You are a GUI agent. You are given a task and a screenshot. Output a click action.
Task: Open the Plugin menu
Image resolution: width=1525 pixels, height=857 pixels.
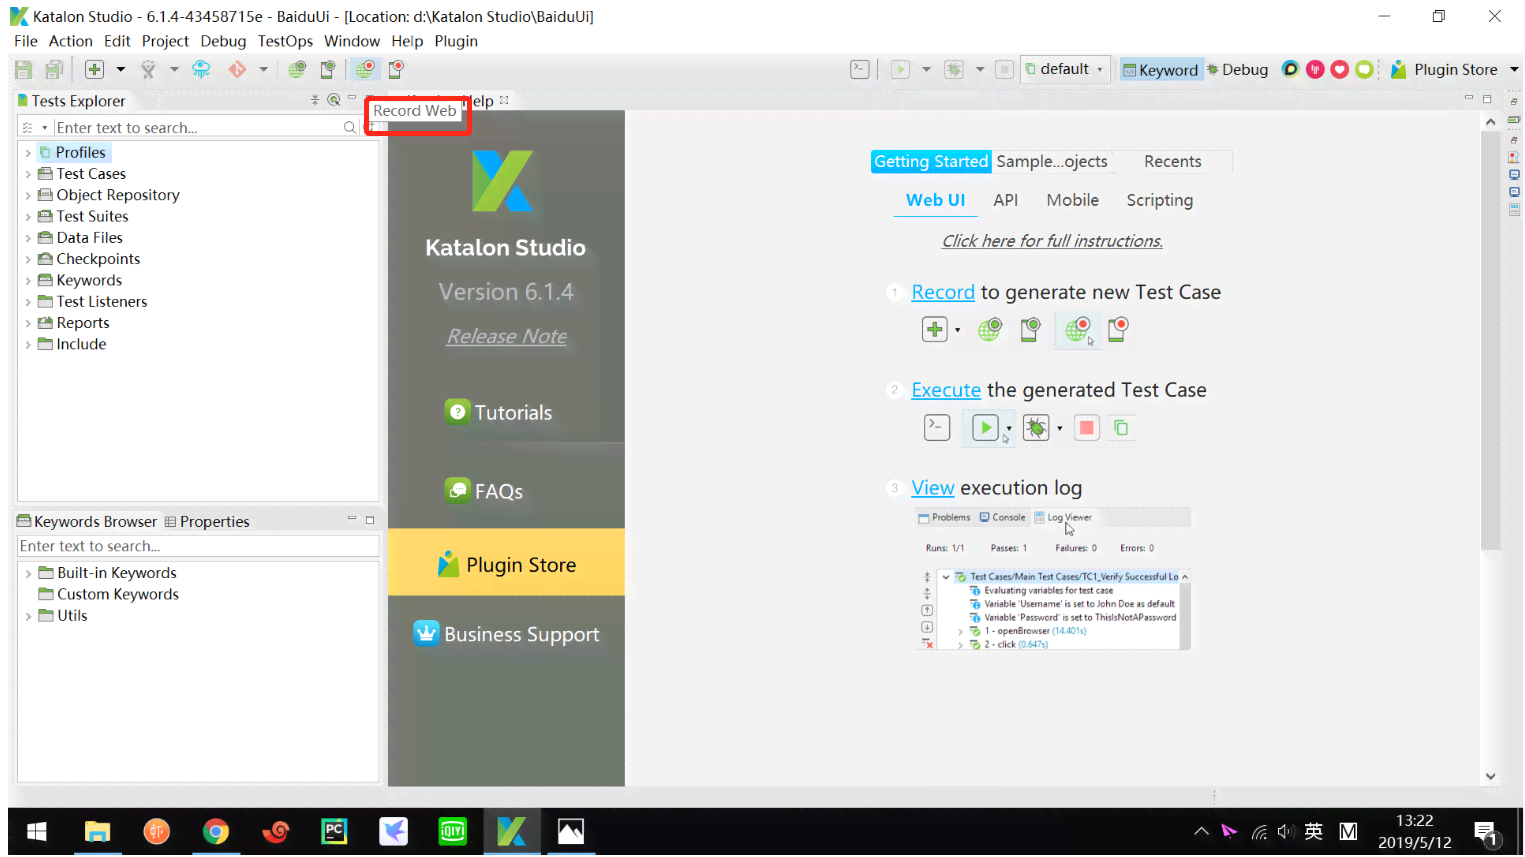[x=456, y=41]
